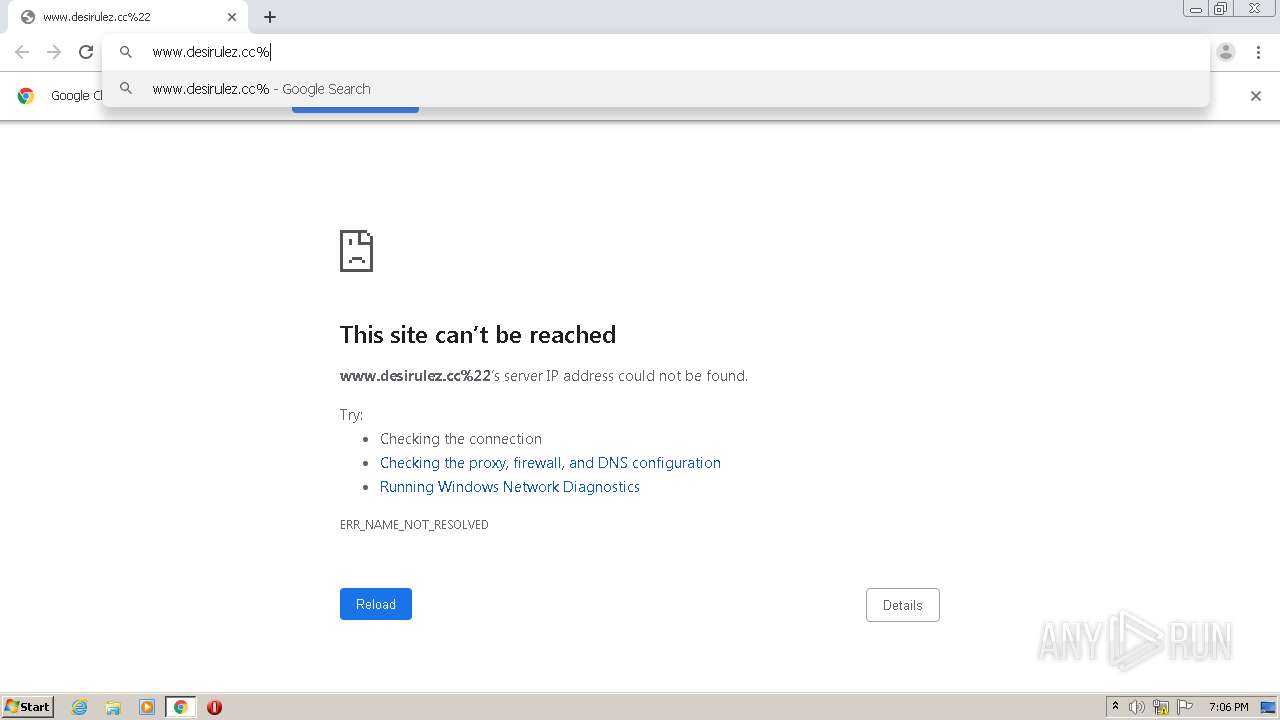1280x720 pixels.
Task: Click the ERR_NAME_NOT_RESOLVED error code text
Action: click(414, 525)
